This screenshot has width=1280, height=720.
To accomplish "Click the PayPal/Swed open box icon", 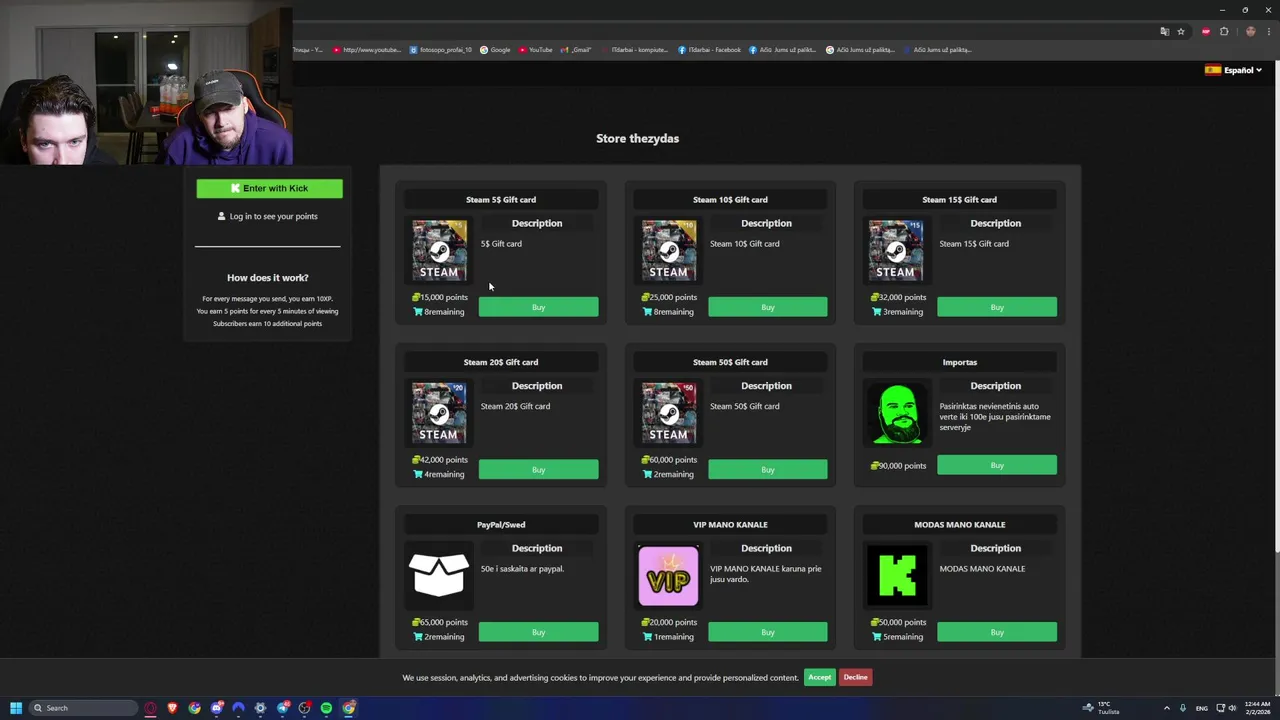I will pyautogui.click(x=439, y=576).
